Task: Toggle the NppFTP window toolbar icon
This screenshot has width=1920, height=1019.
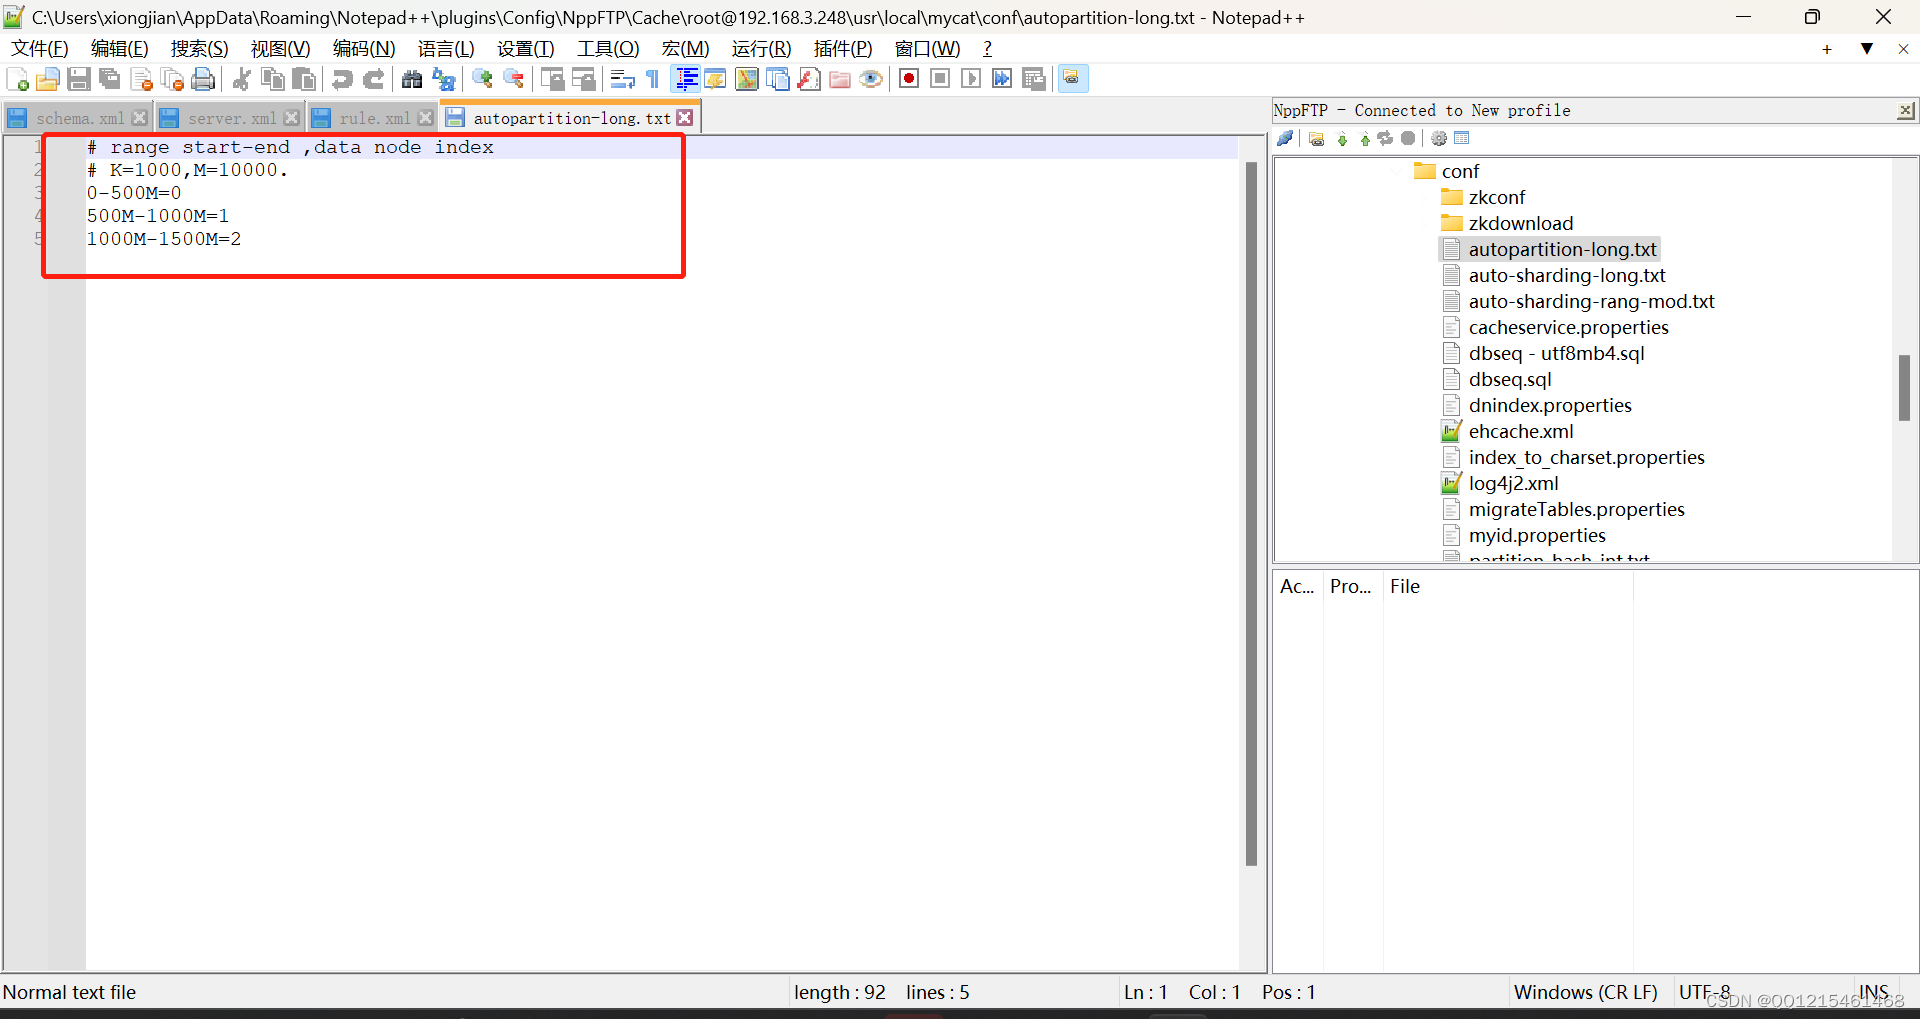Action: pos(1072,79)
